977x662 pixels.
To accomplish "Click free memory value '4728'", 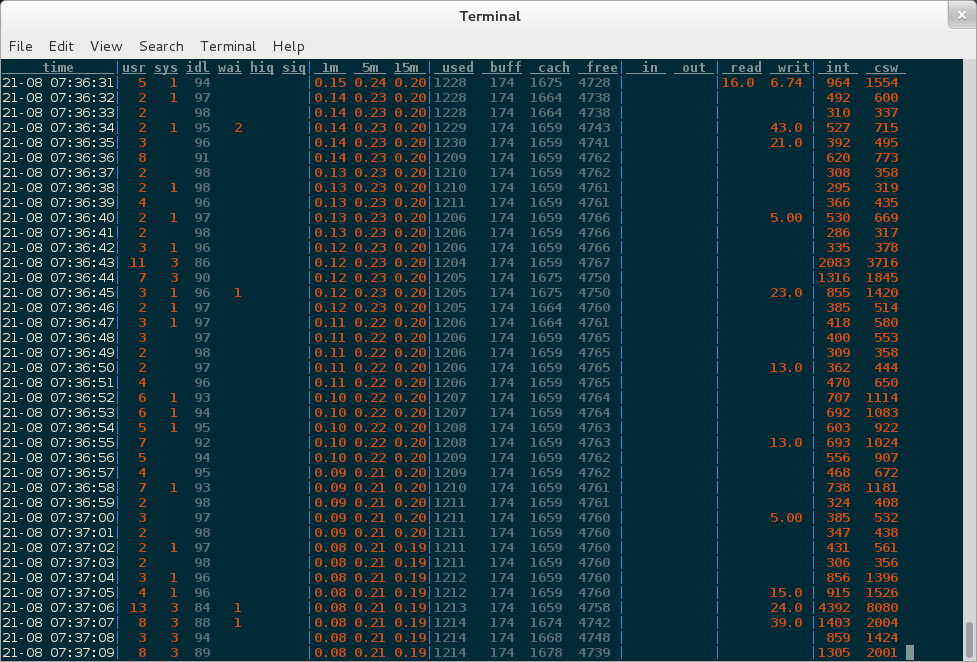I will [x=594, y=83].
